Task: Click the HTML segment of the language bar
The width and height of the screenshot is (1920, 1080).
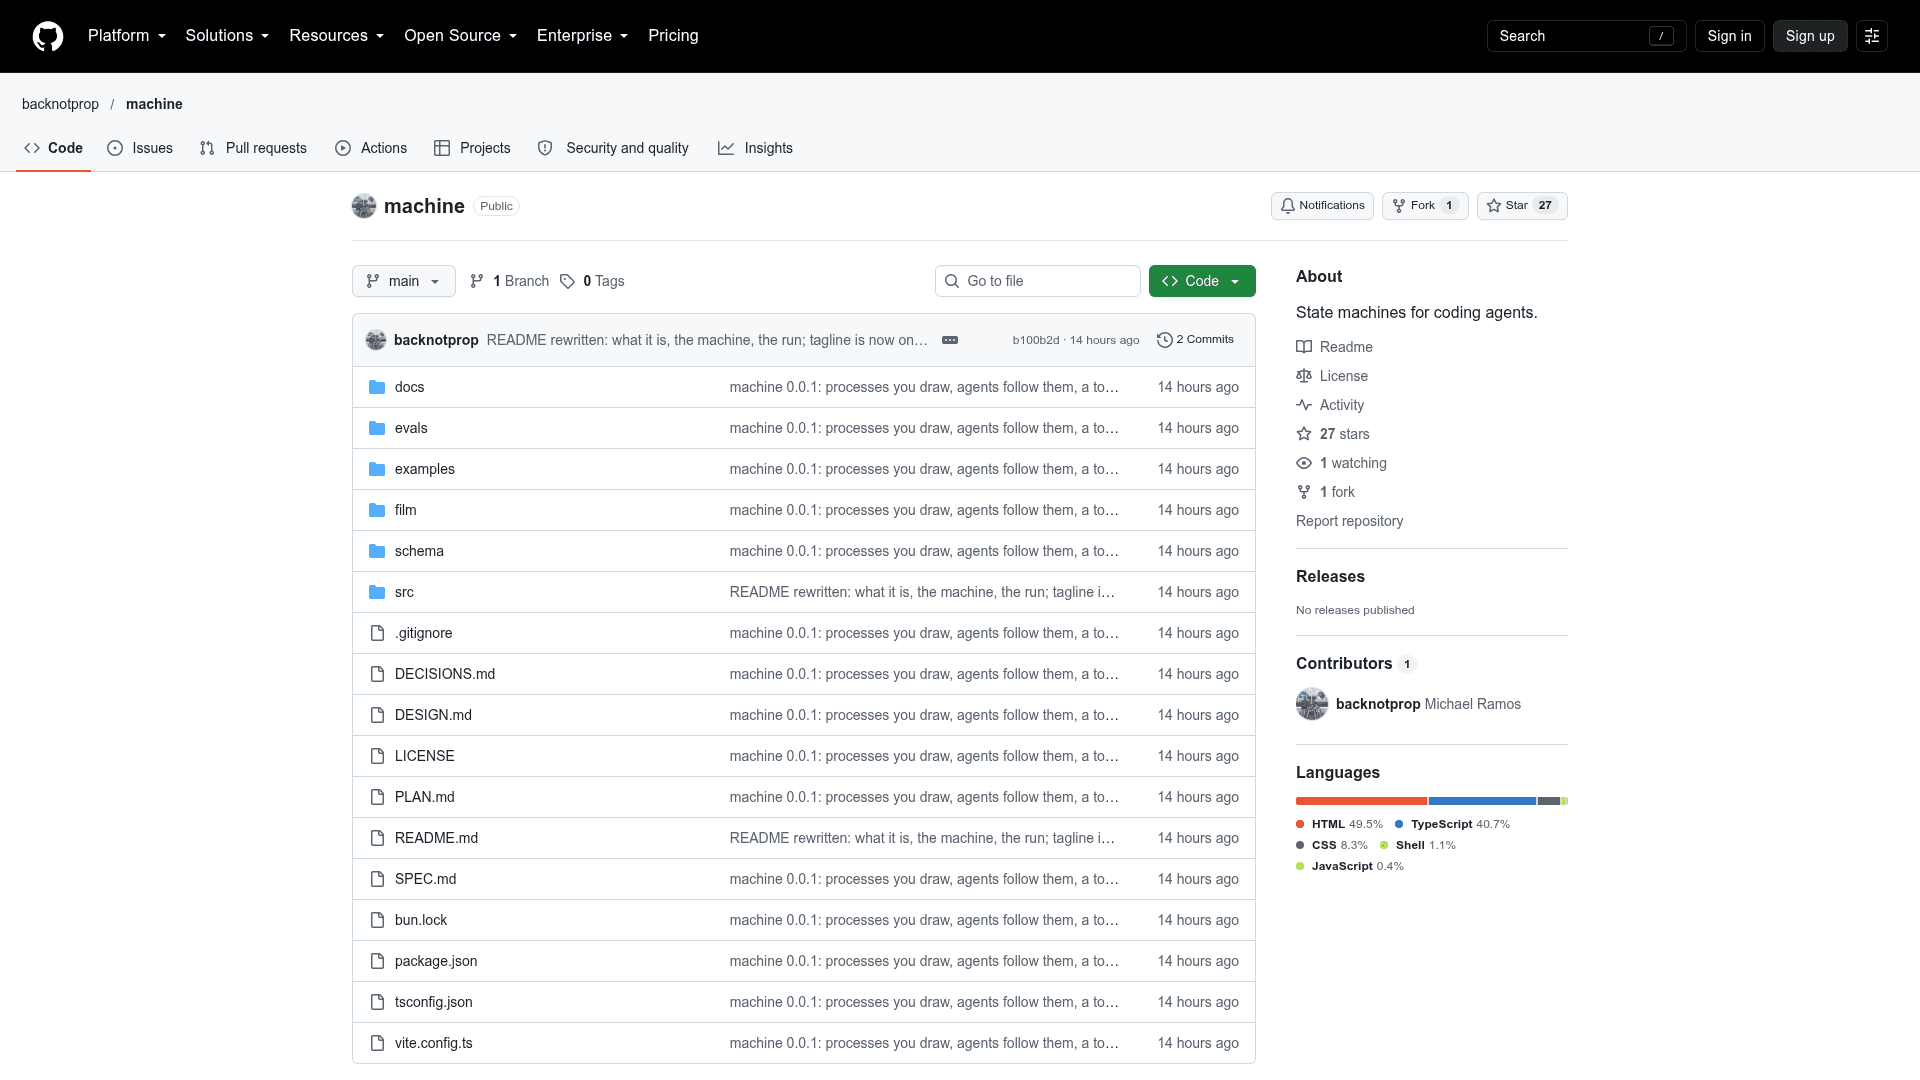Action: [x=1361, y=801]
